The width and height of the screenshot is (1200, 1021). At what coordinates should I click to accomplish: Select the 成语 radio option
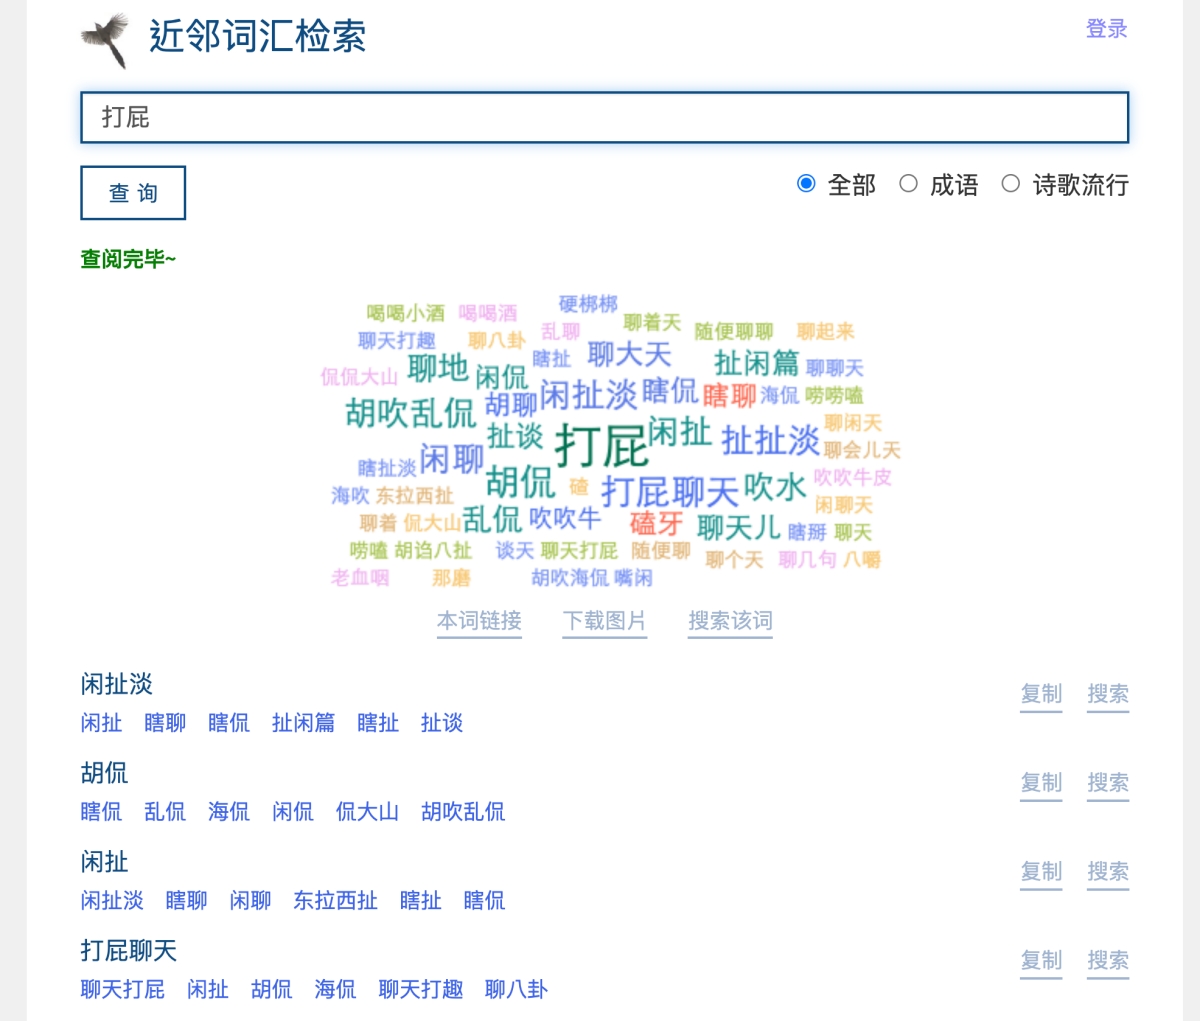tap(908, 184)
